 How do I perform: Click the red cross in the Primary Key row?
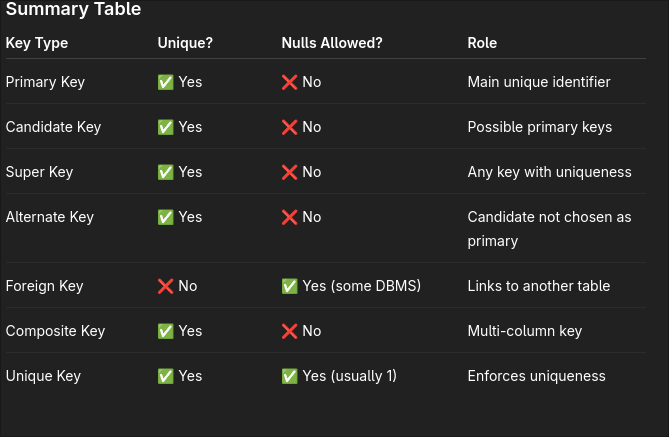[x=290, y=82]
